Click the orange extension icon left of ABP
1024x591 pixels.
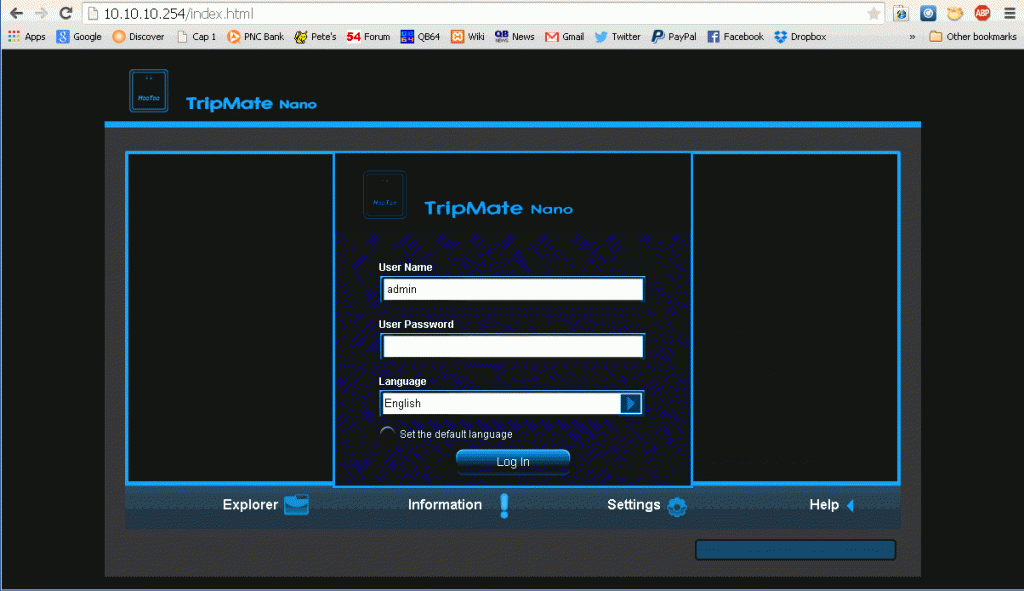click(x=955, y=13)
